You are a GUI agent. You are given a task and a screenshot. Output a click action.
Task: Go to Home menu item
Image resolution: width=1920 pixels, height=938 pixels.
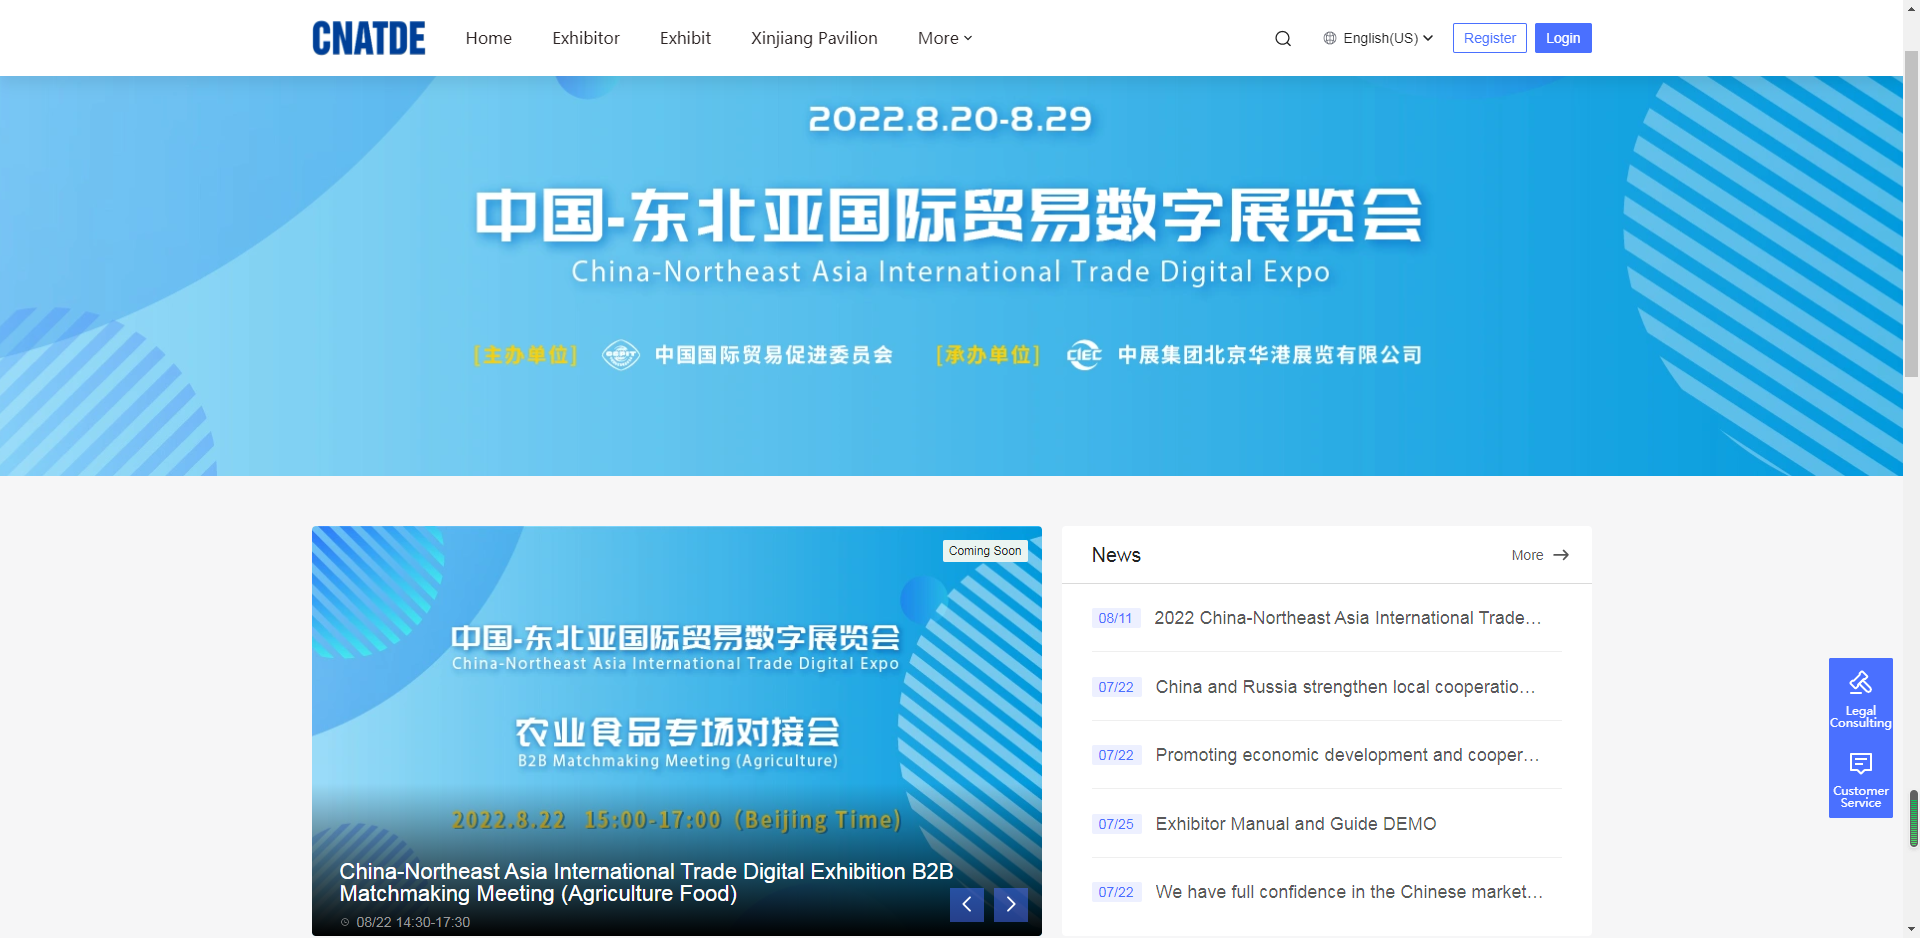click(x=489, y=38)
